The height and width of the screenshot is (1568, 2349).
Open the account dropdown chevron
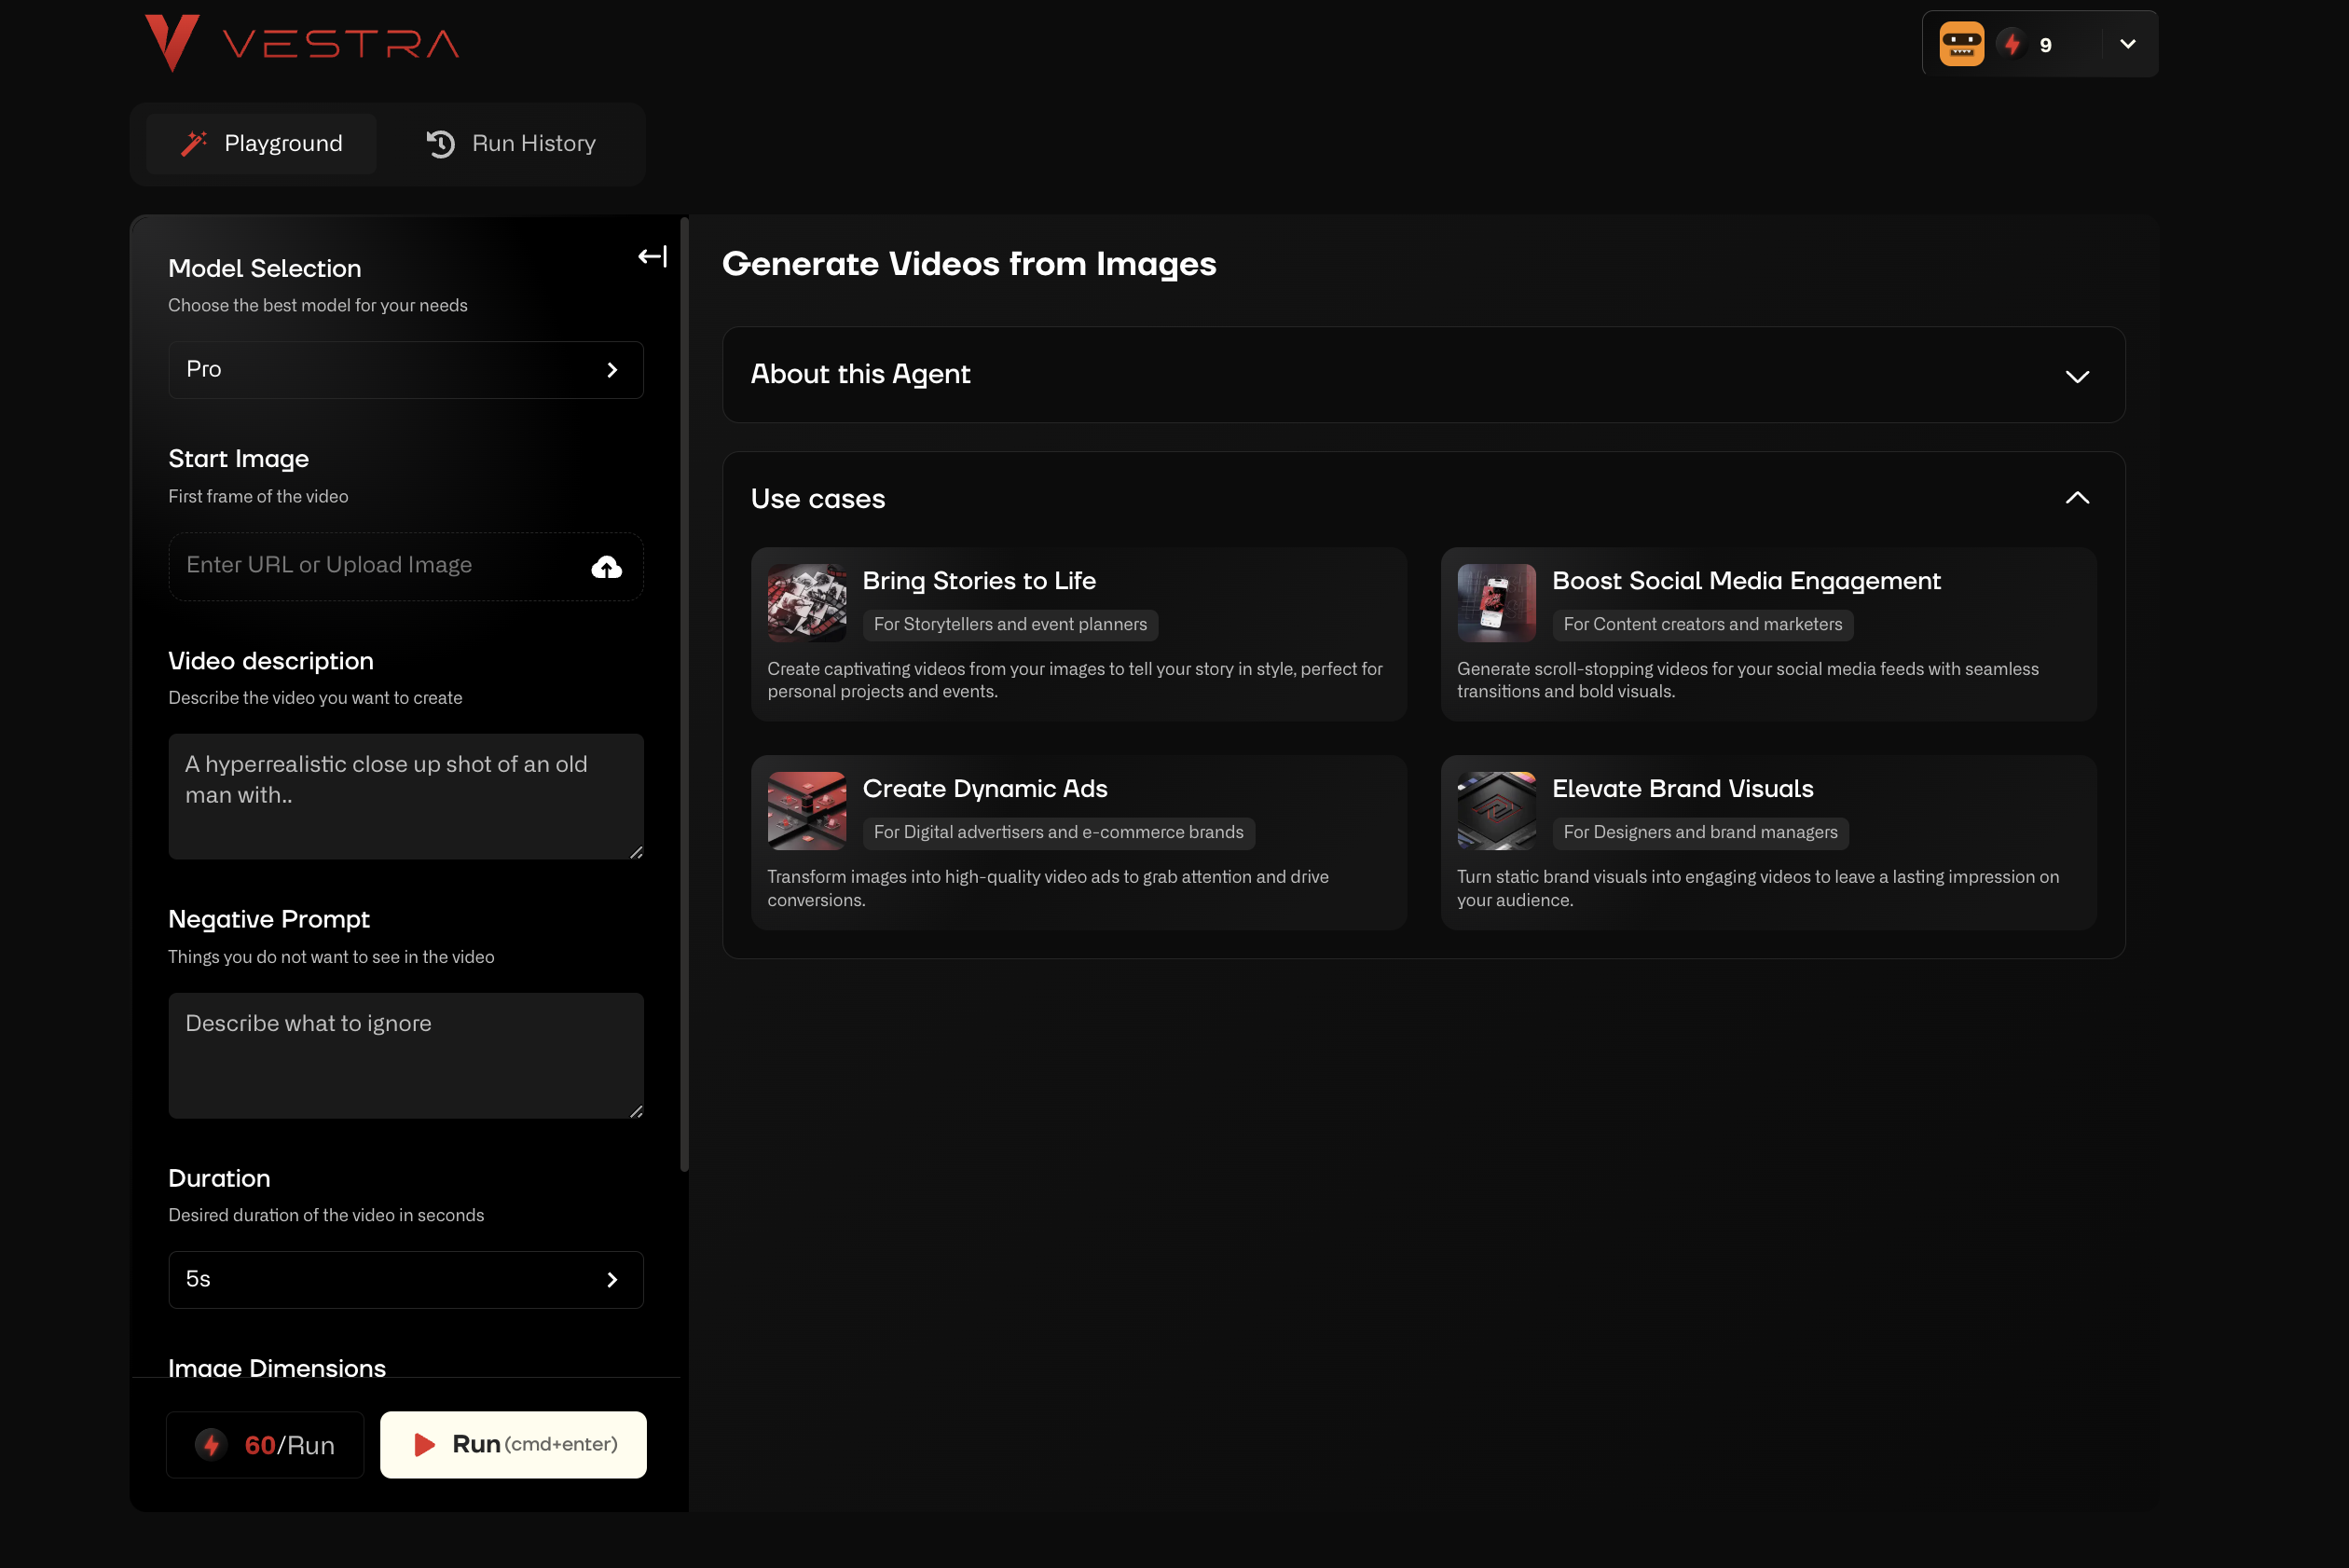[2127, 44]
